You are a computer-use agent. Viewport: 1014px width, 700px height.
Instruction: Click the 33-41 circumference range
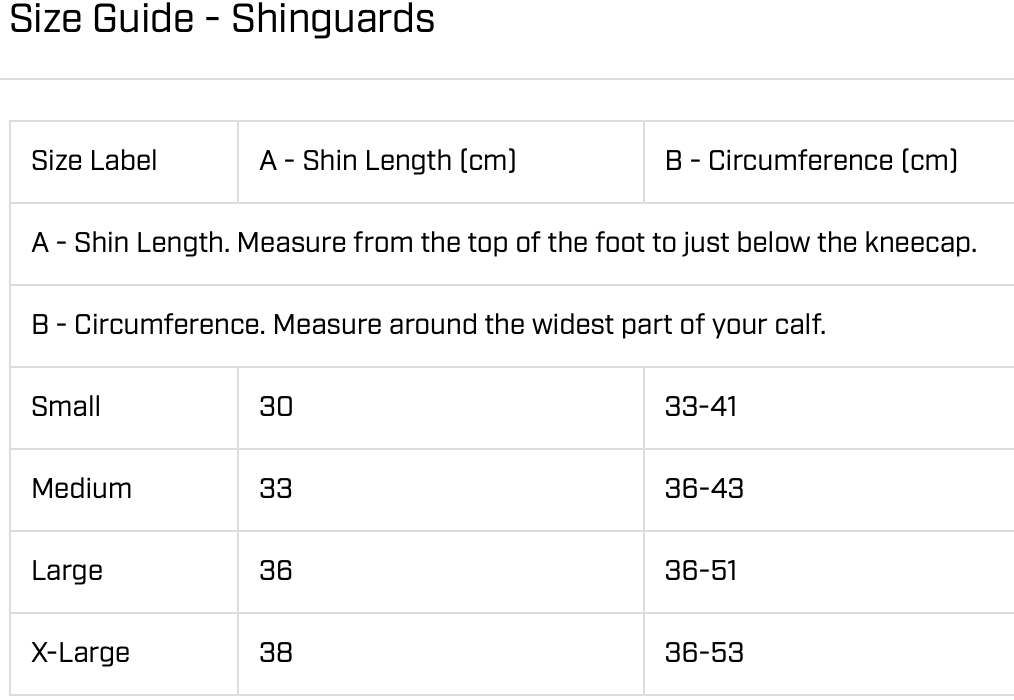pyautogui.click(x=700, y=407)
